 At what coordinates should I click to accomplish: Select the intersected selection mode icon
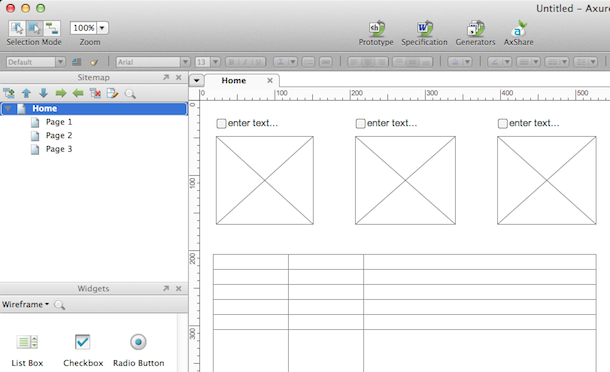pyautogui.click(x=16, y=28)
